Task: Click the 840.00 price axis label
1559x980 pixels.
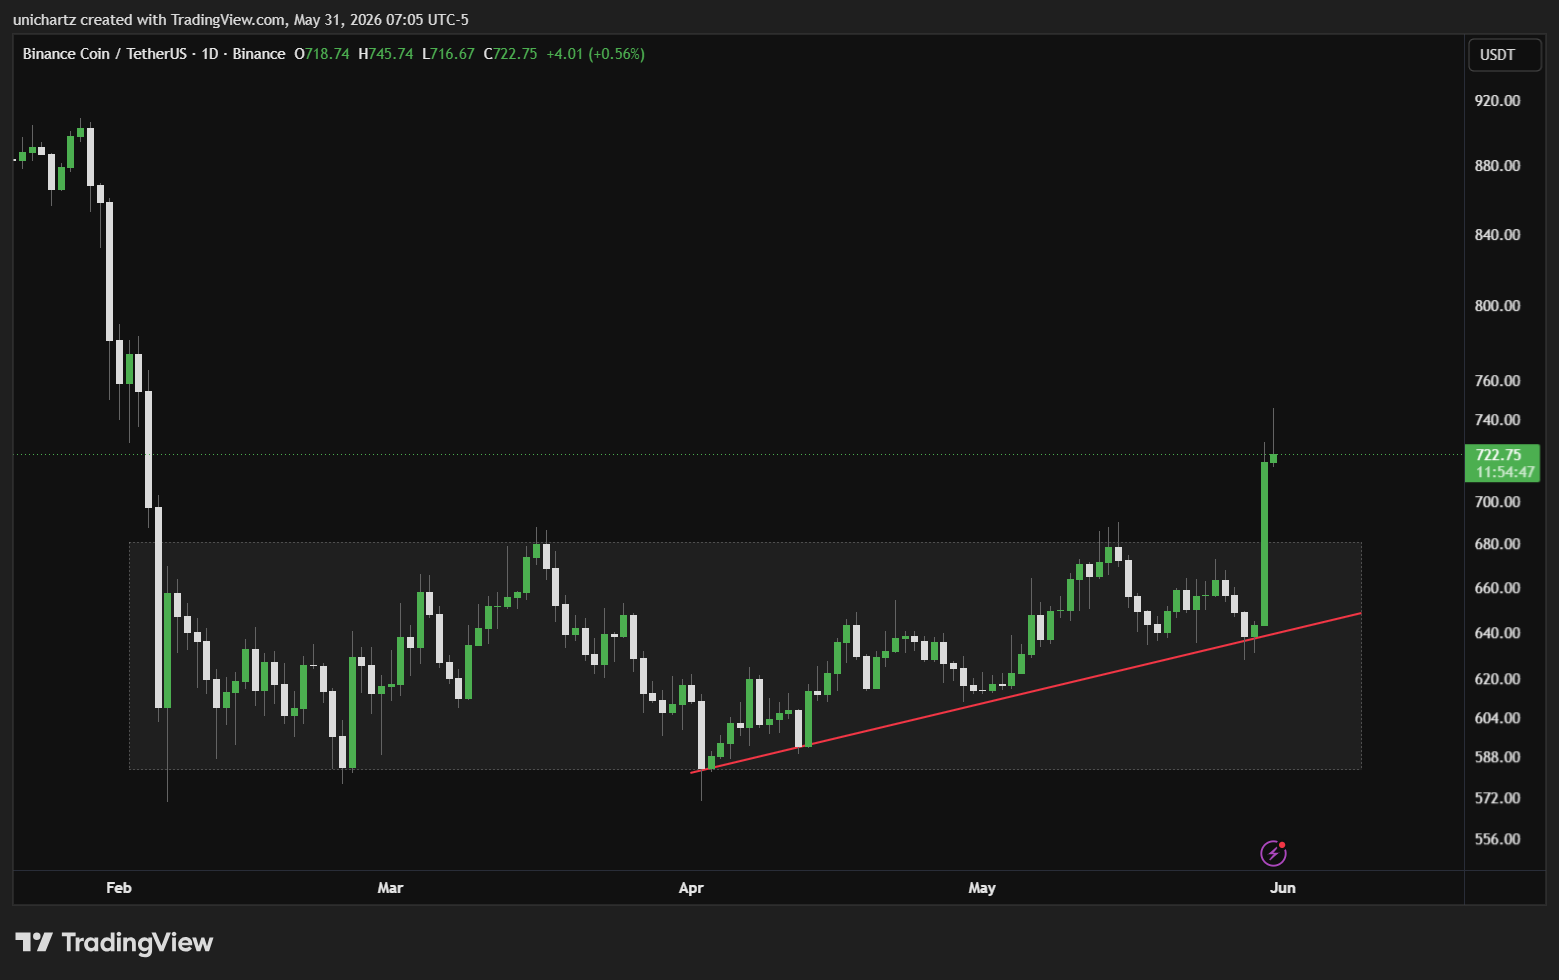Action: tap(1497, 235)
